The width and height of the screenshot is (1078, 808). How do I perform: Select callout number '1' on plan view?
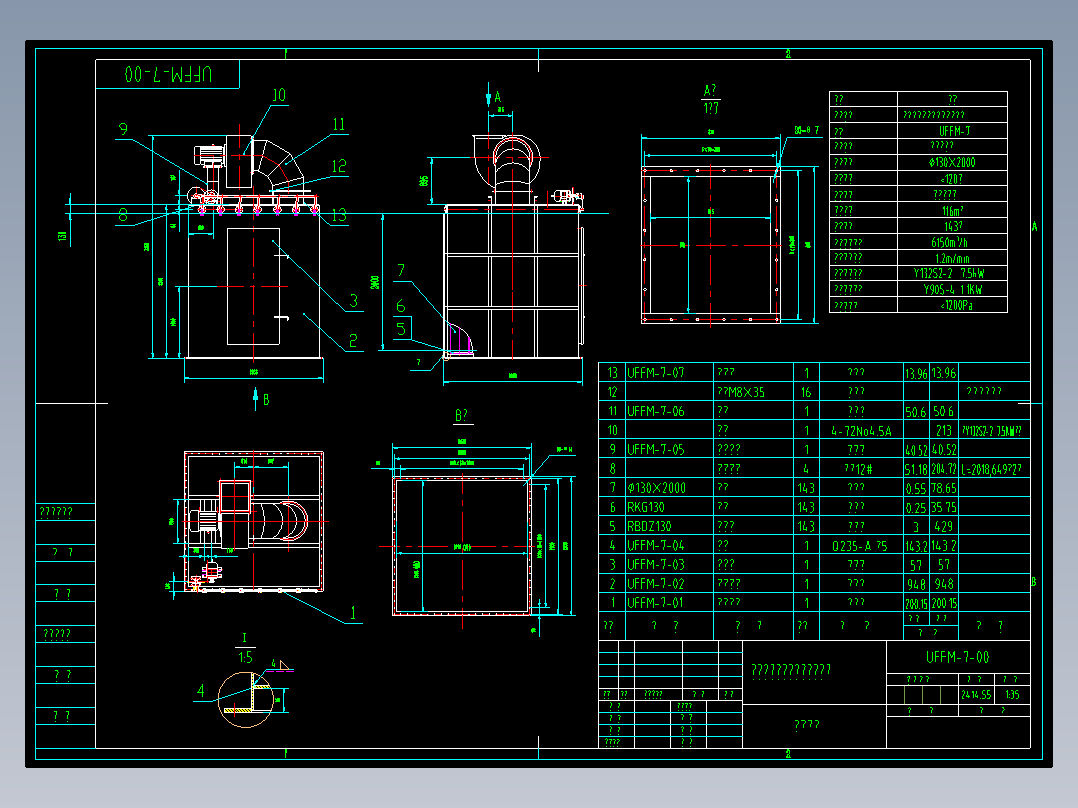point(353,613)
